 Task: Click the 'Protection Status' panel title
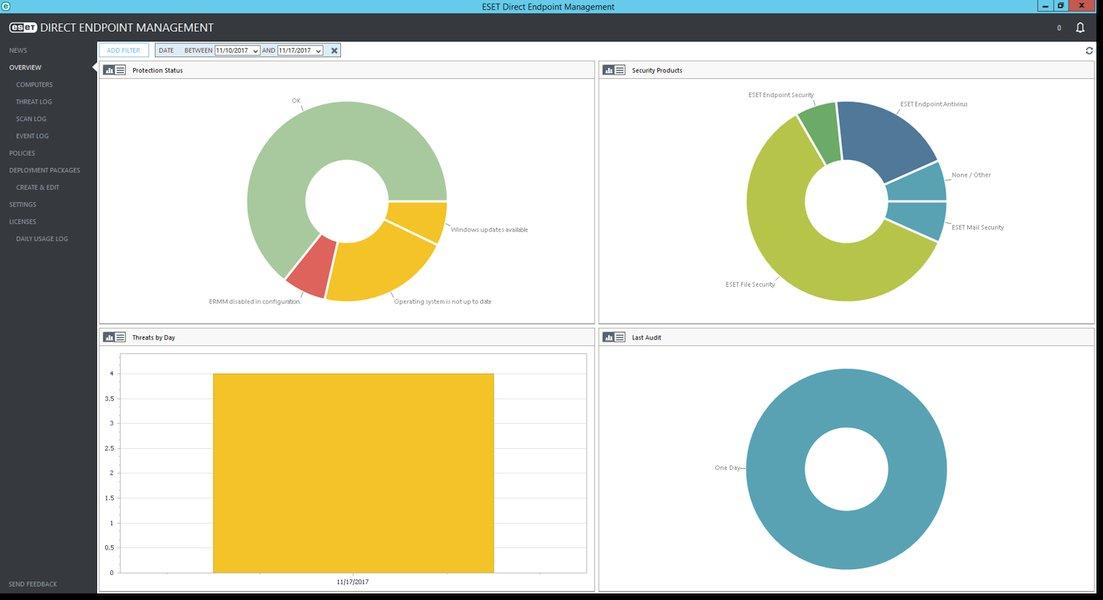coord(158,70)
